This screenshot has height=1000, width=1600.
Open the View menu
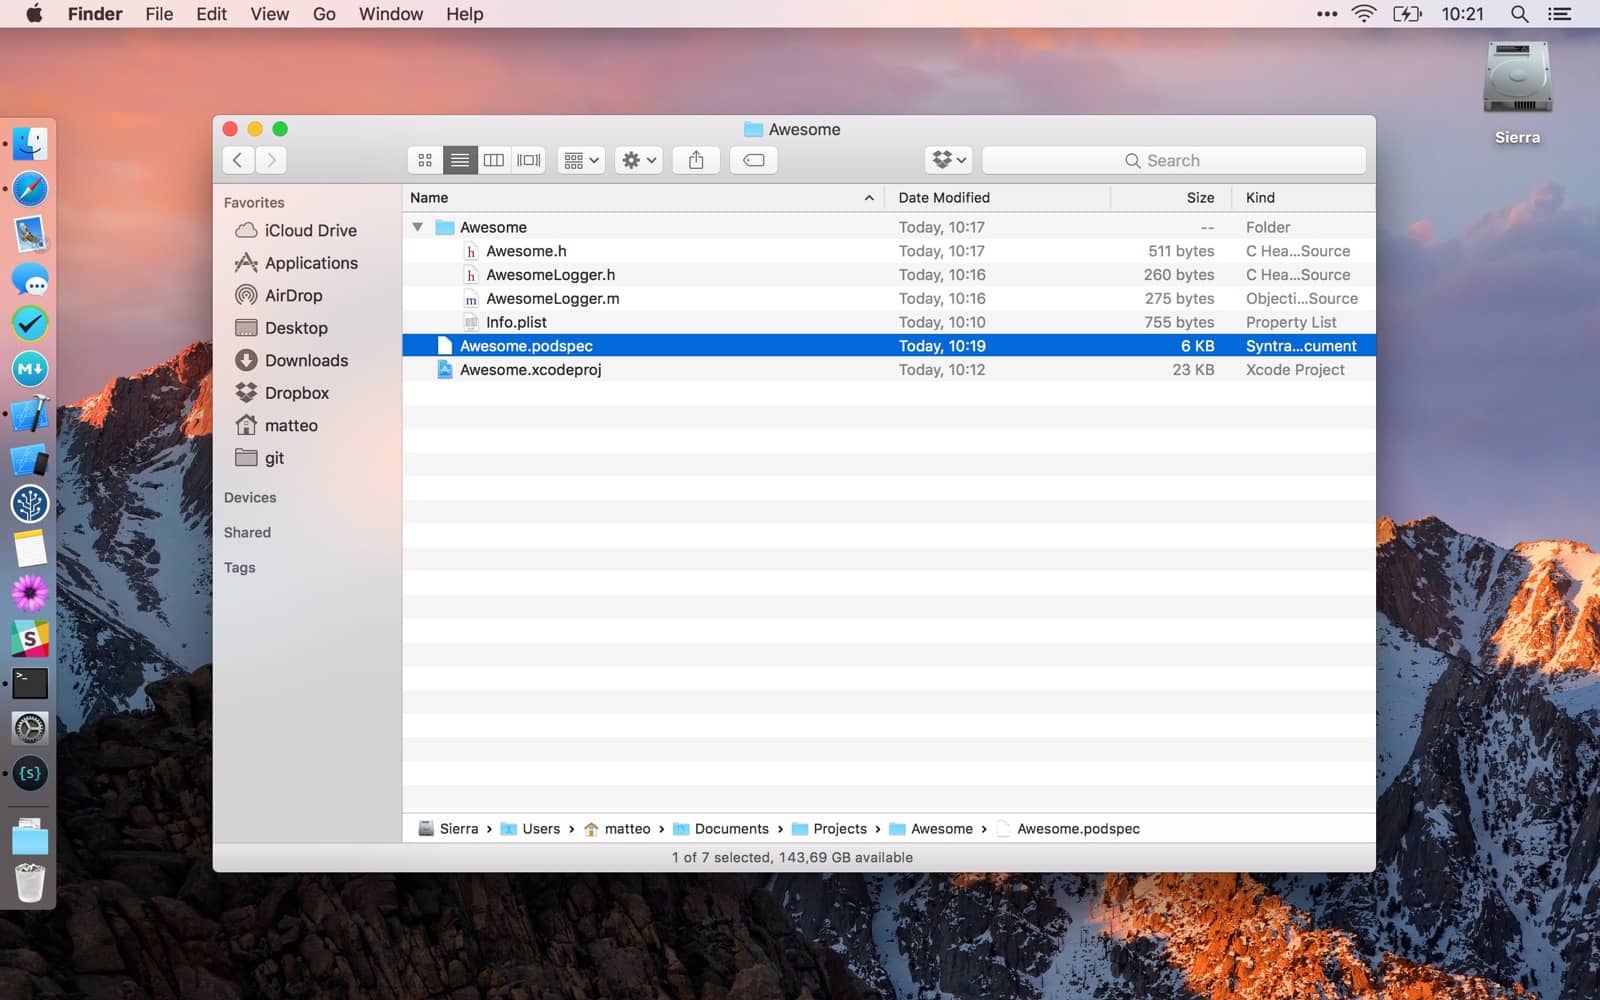click(269, 14)
